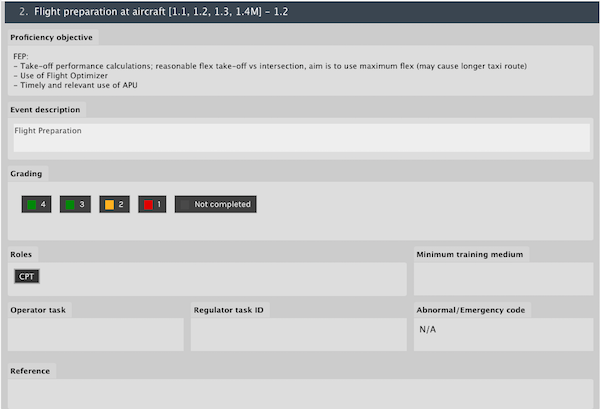
Task: Select grade 3 button
Action: 75,204
